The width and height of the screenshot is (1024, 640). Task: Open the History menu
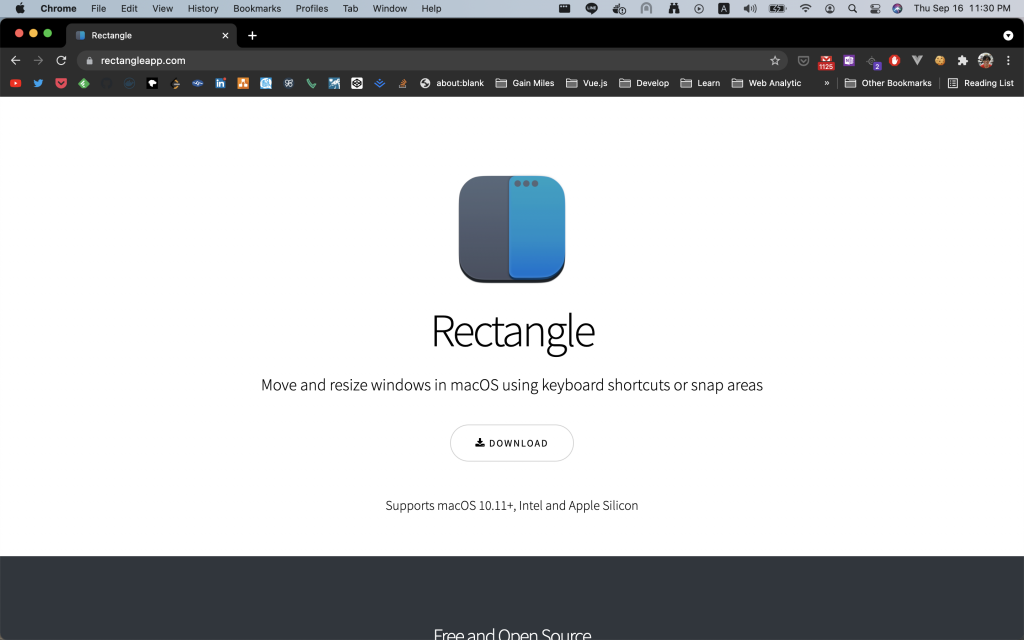(203, 8)
